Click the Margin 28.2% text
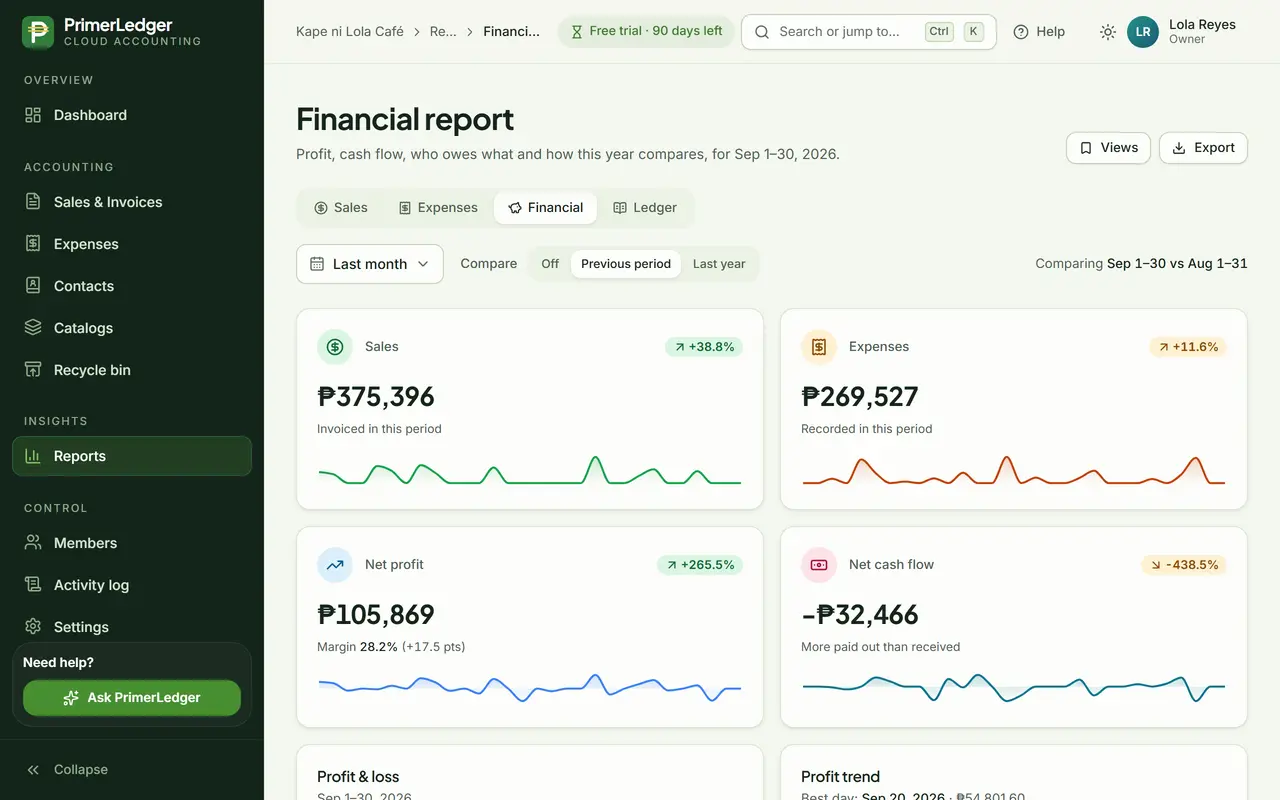 (x=357, y=647)
